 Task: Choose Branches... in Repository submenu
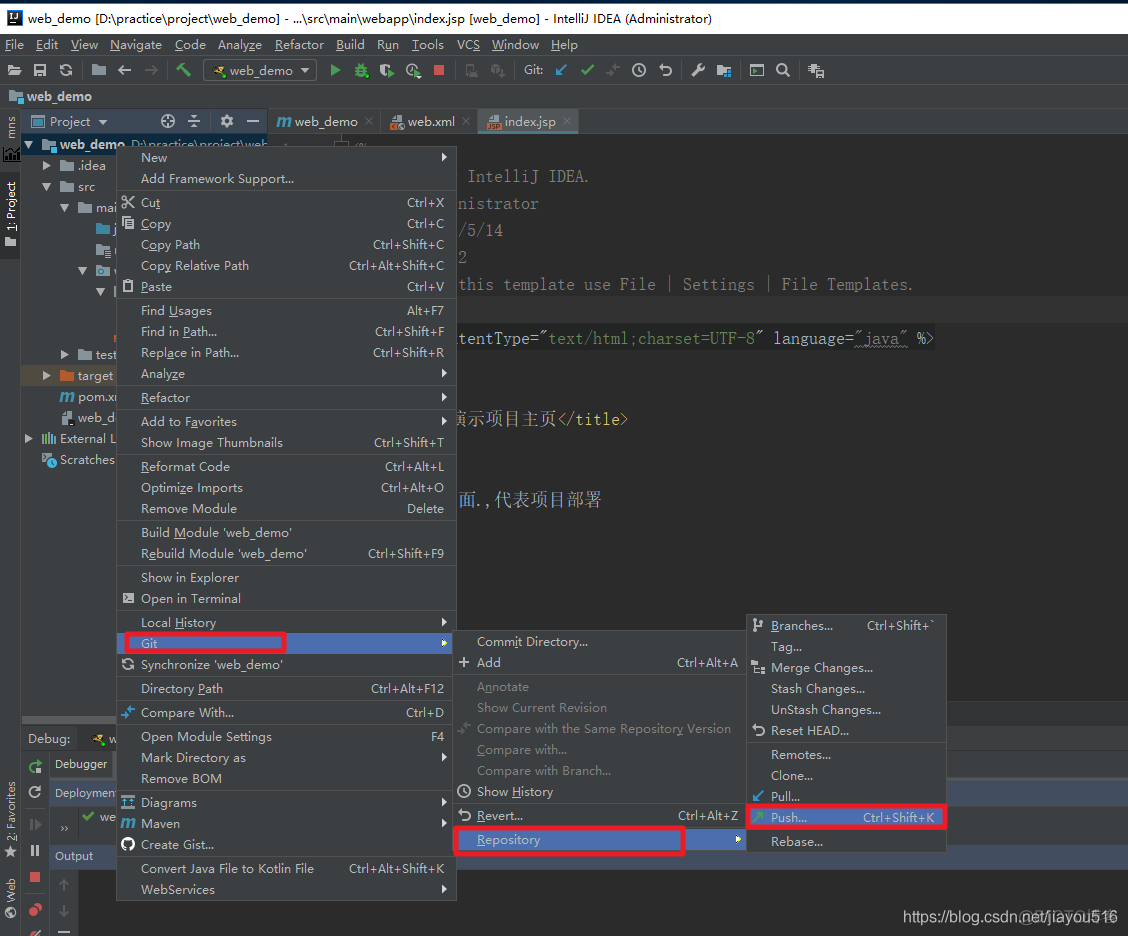click(846, 626)
